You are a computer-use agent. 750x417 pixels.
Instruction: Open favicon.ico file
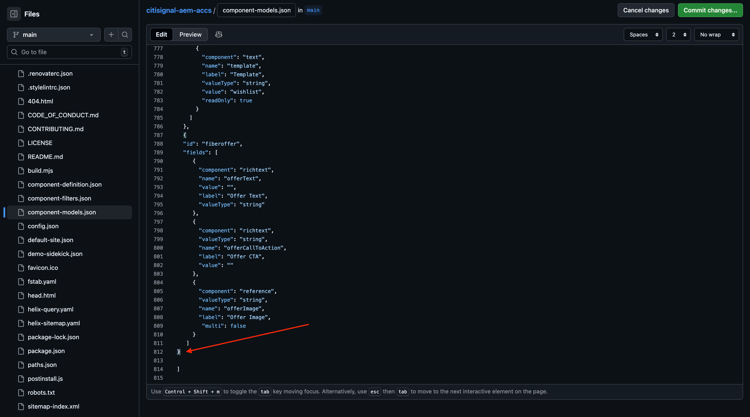tap(43, 268)
